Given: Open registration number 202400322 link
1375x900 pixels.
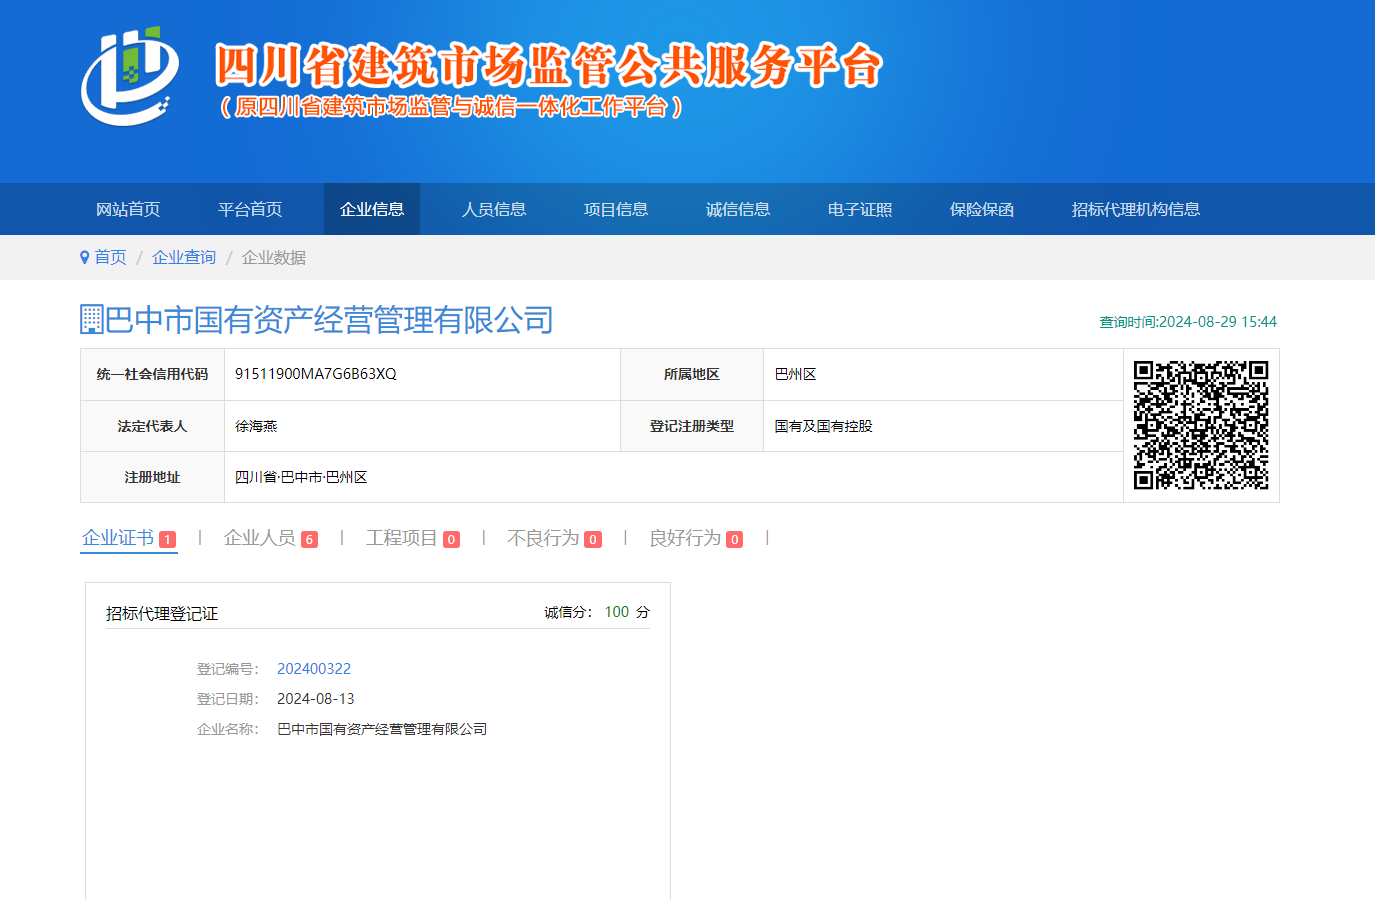Looking at the screenshot, I should tap(314, 669).
